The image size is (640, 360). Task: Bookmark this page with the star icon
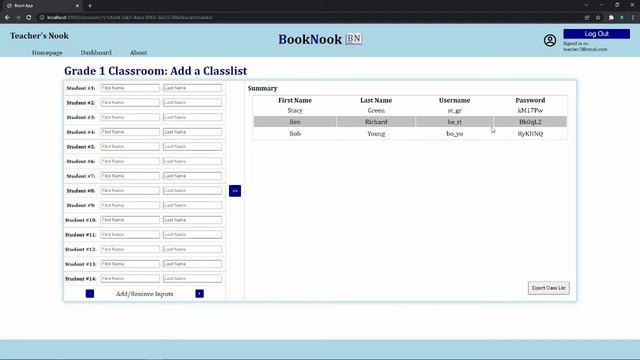coord(598,18)
